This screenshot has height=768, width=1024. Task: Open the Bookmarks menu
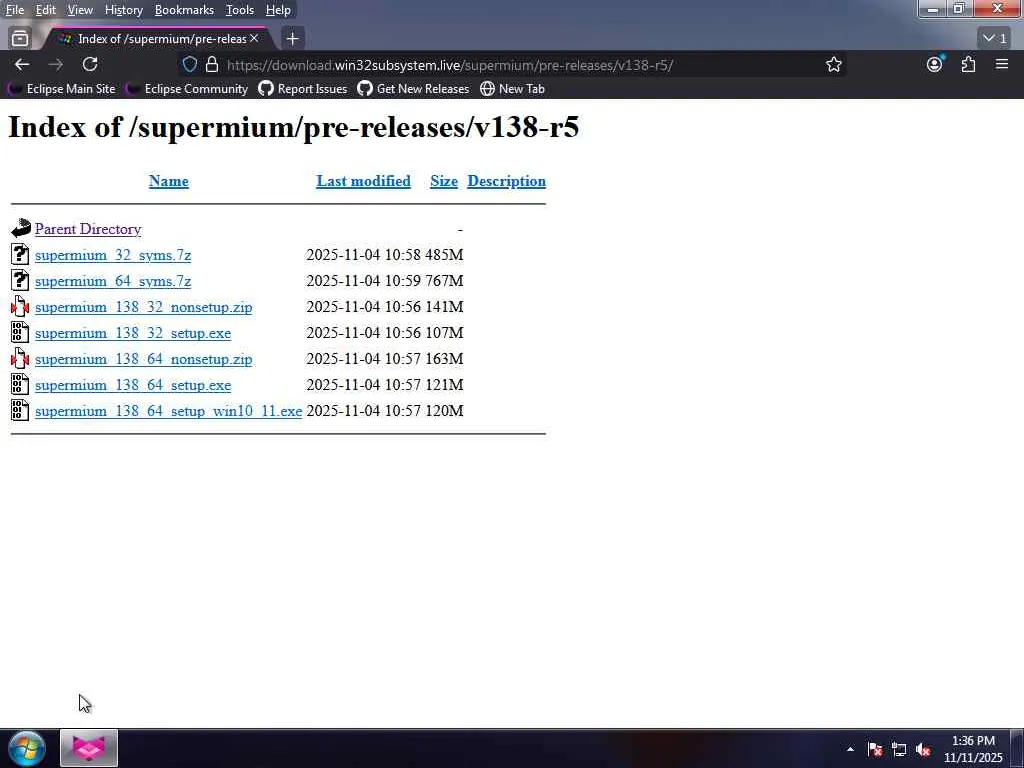[184, 10]
